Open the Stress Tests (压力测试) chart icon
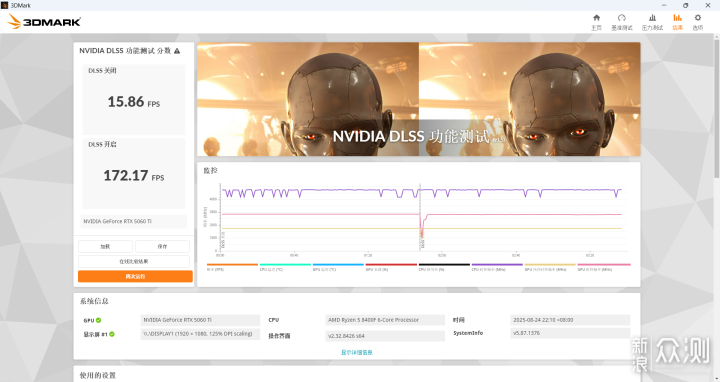 pos(652,22)
